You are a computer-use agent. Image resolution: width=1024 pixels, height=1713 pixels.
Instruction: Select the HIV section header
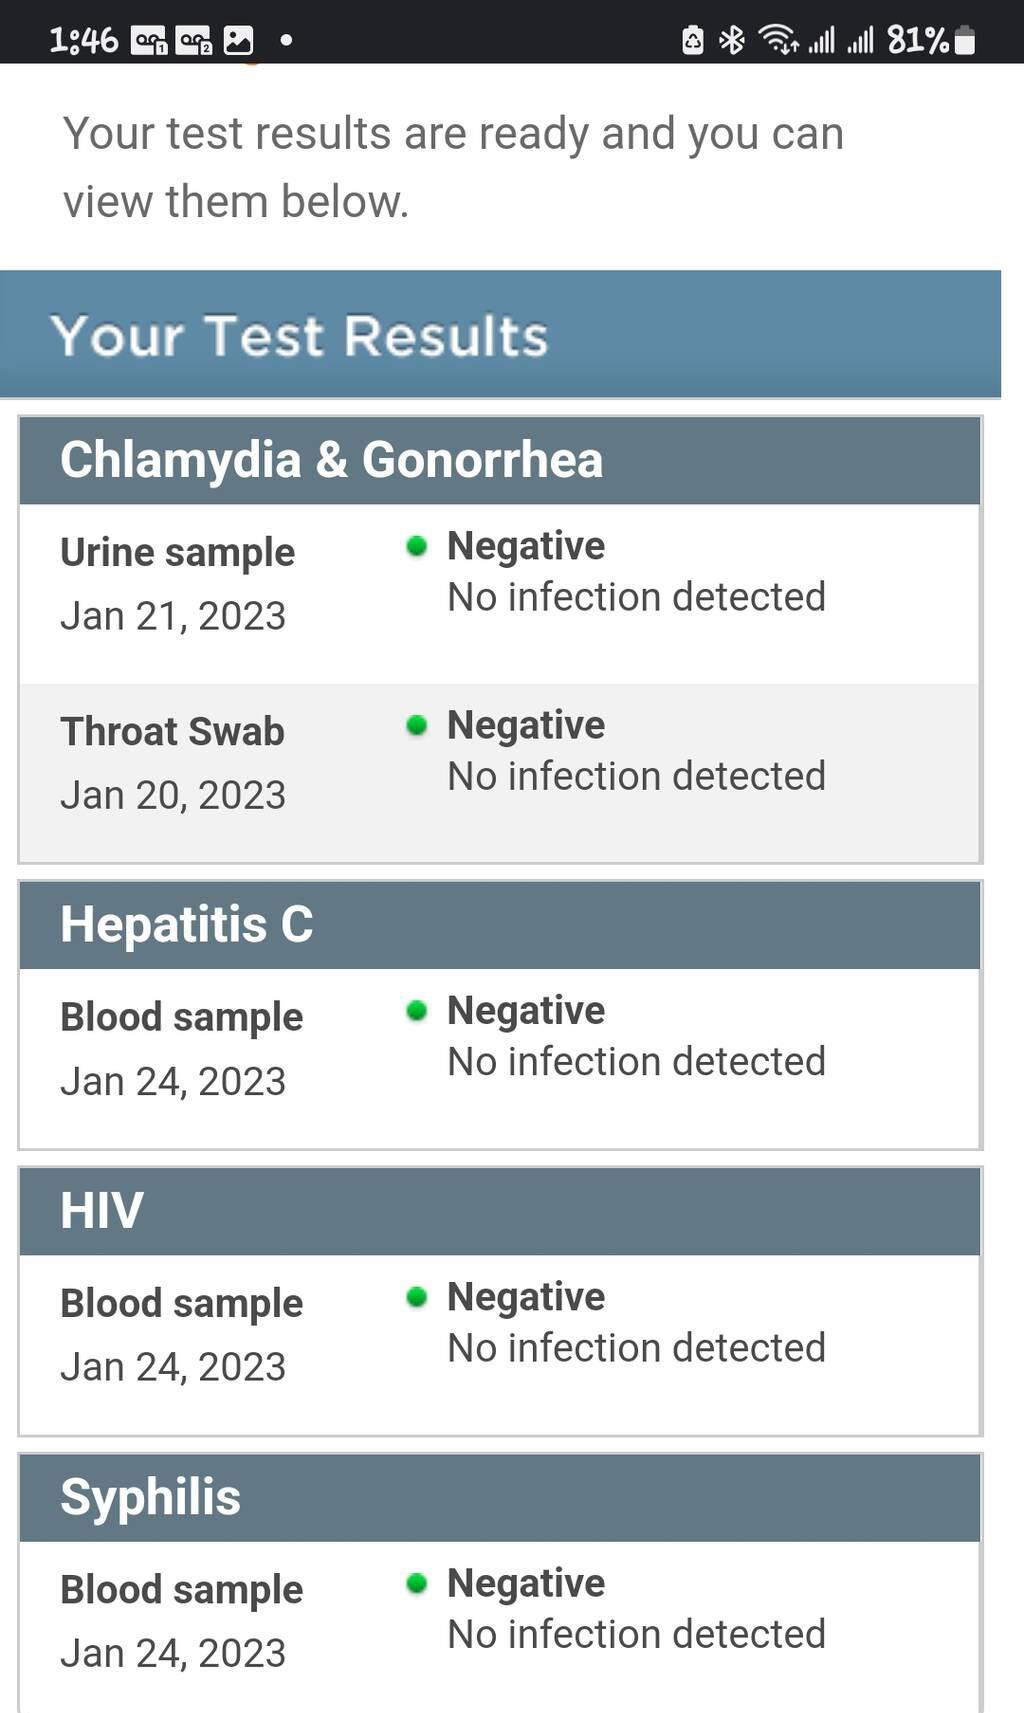pyautogui.click(x=500, y=1211)
